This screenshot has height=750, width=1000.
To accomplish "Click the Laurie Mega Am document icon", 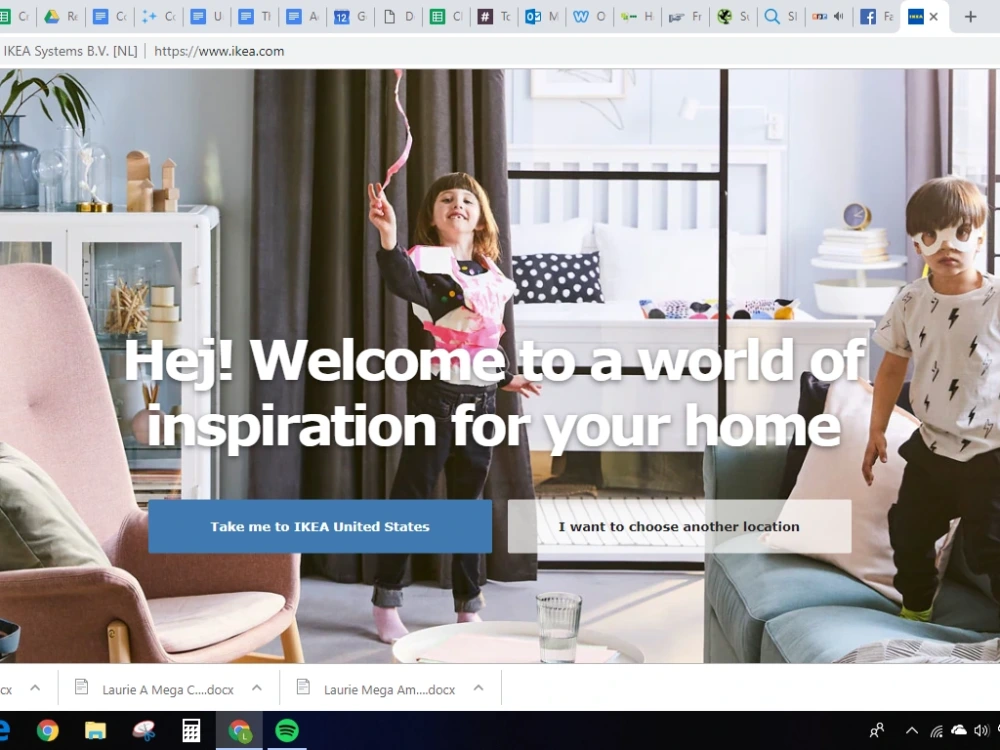I will point(303,686).
